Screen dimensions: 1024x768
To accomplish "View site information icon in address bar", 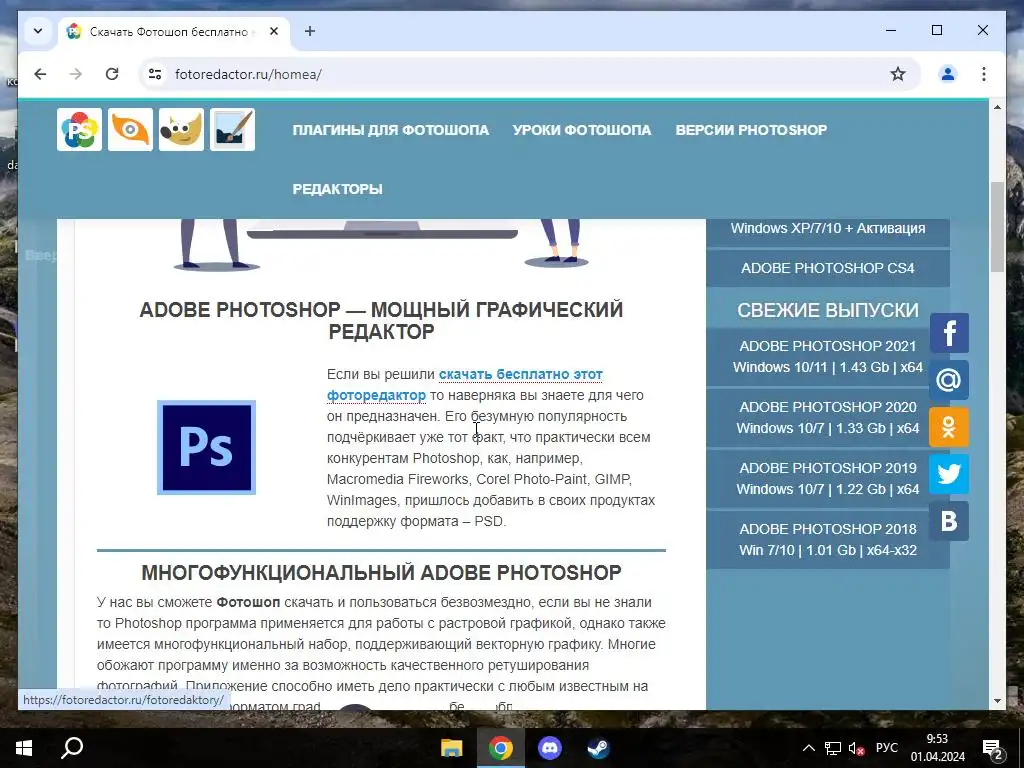I will 155,74.
